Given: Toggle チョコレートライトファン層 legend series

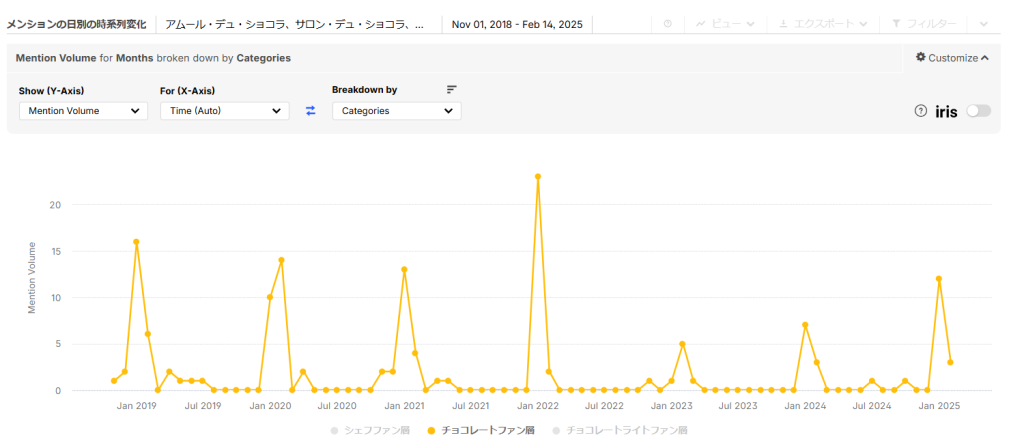Looking at the screenshot, I should [620, 430].
